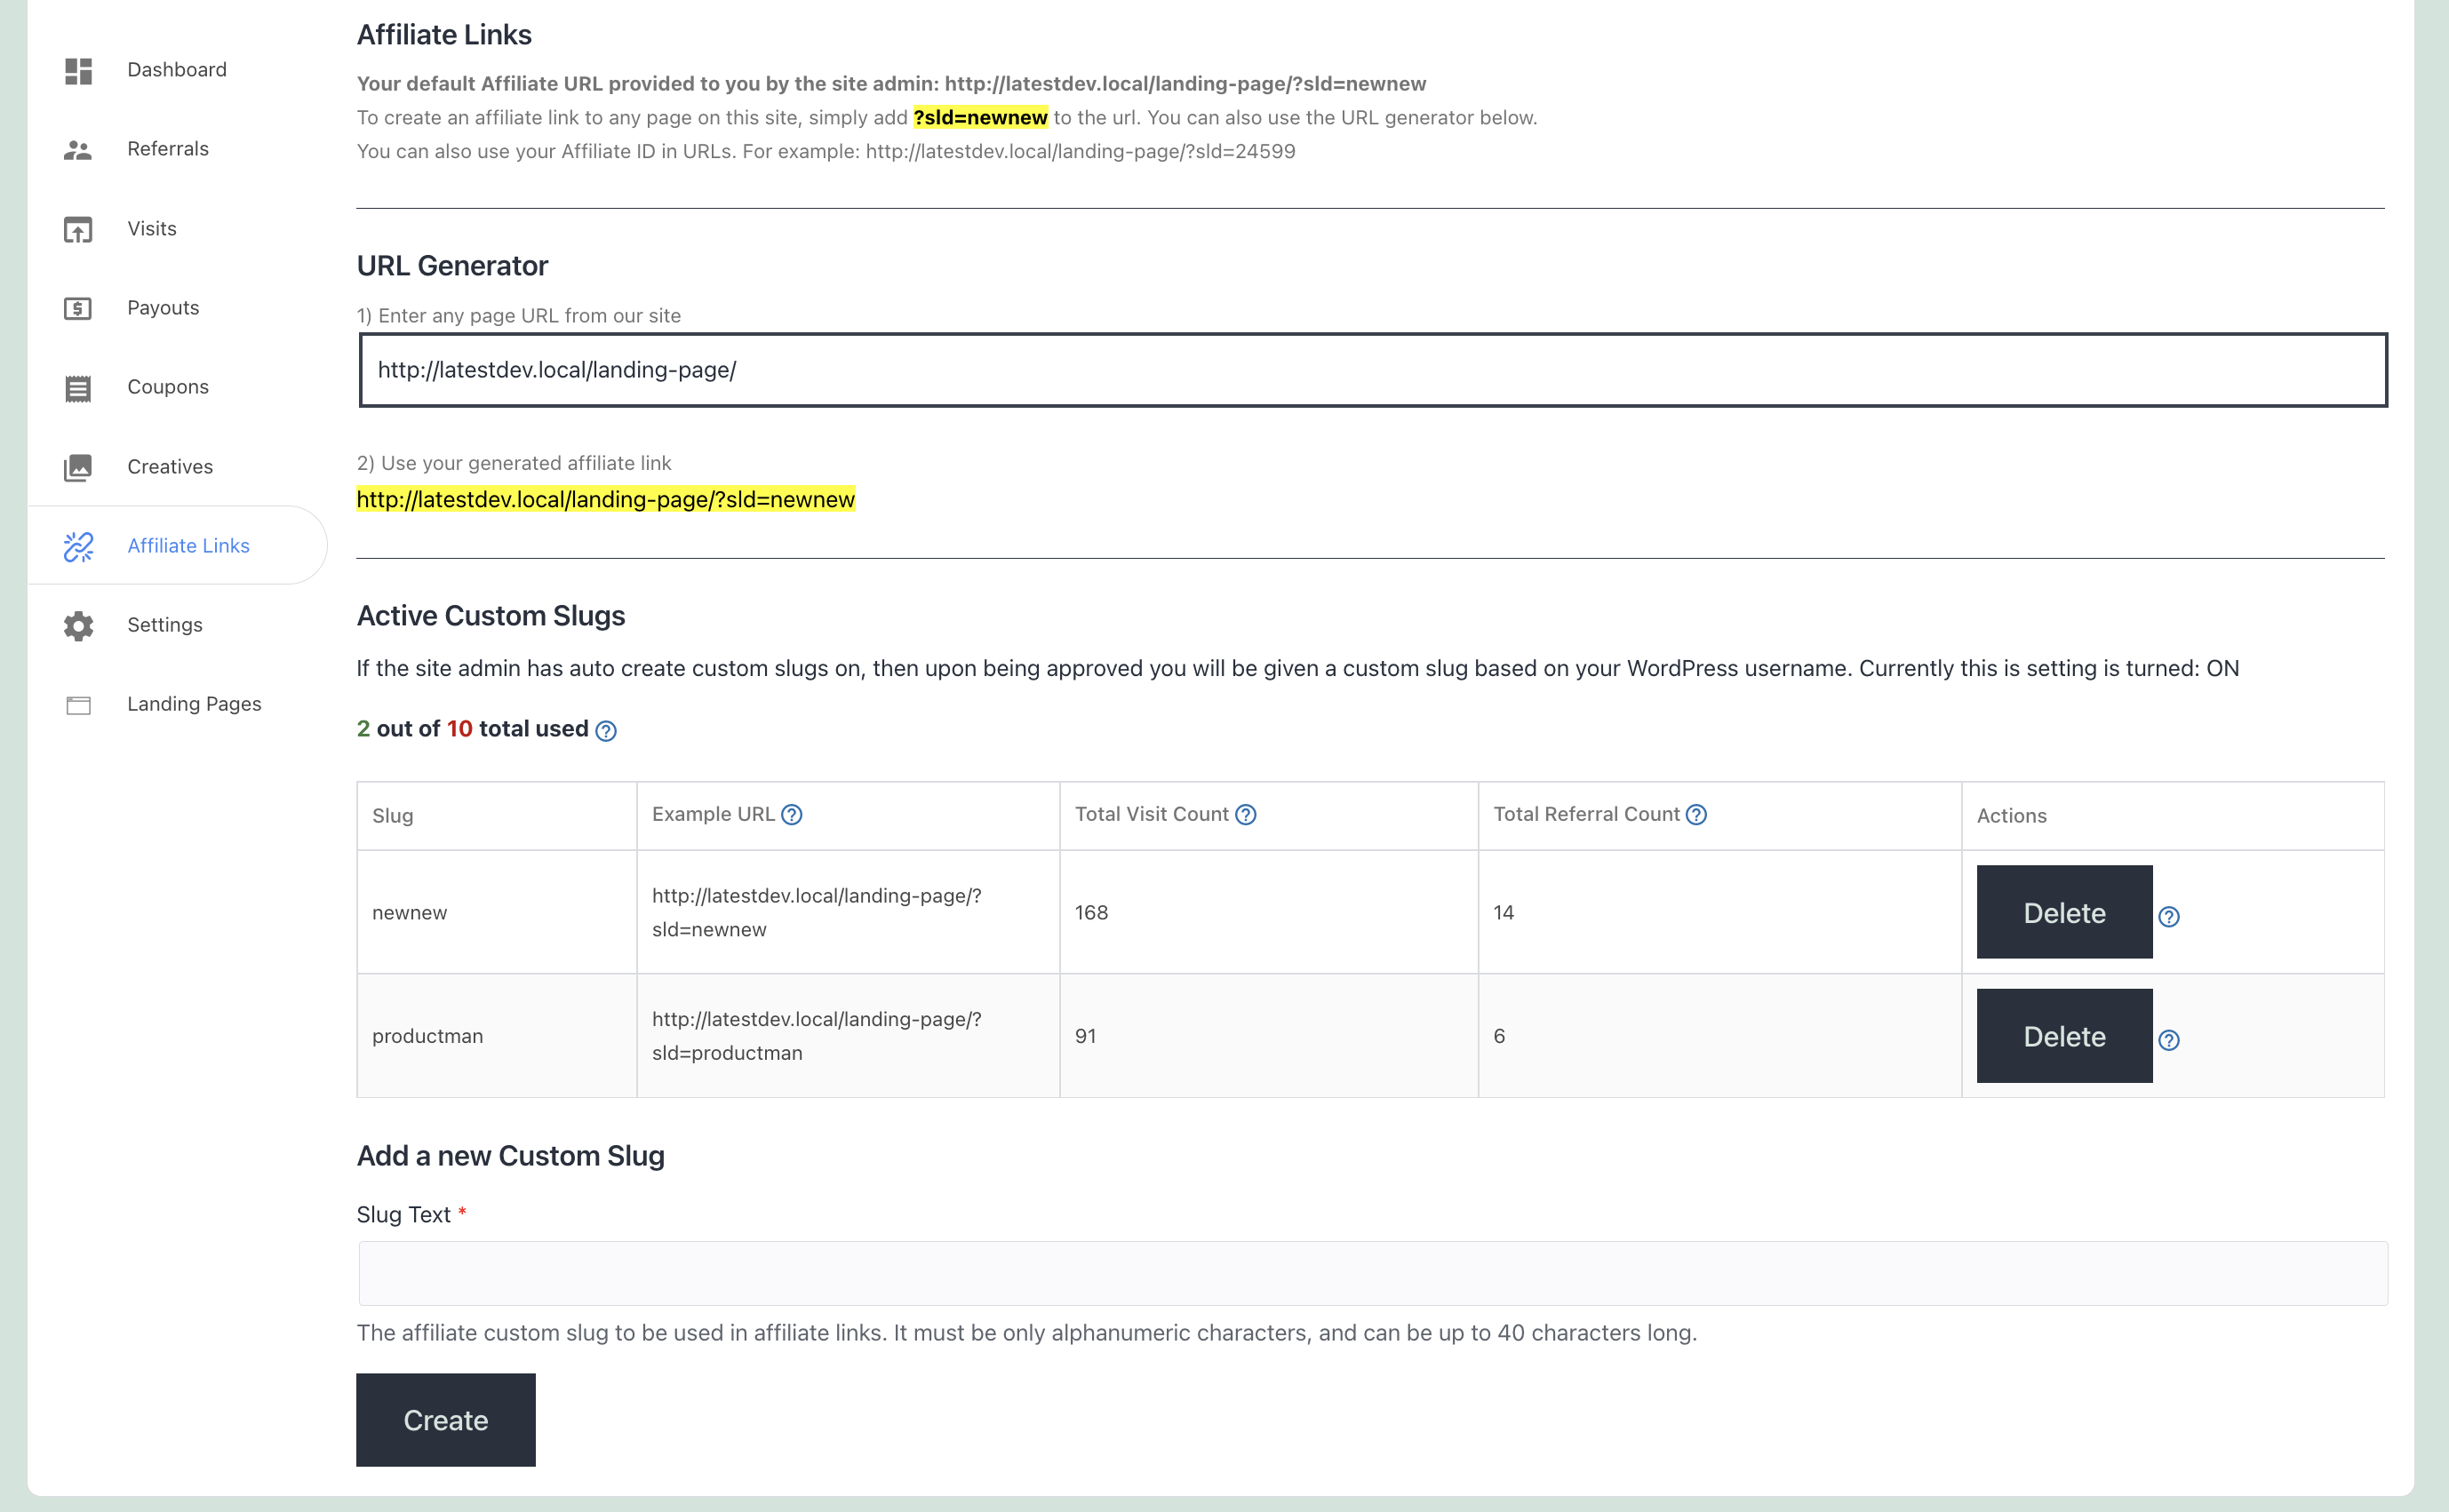This screenshot has width=2449, height=1512.
Task: Click help icon beside newnew Delete button
Action: [2170, 916]
